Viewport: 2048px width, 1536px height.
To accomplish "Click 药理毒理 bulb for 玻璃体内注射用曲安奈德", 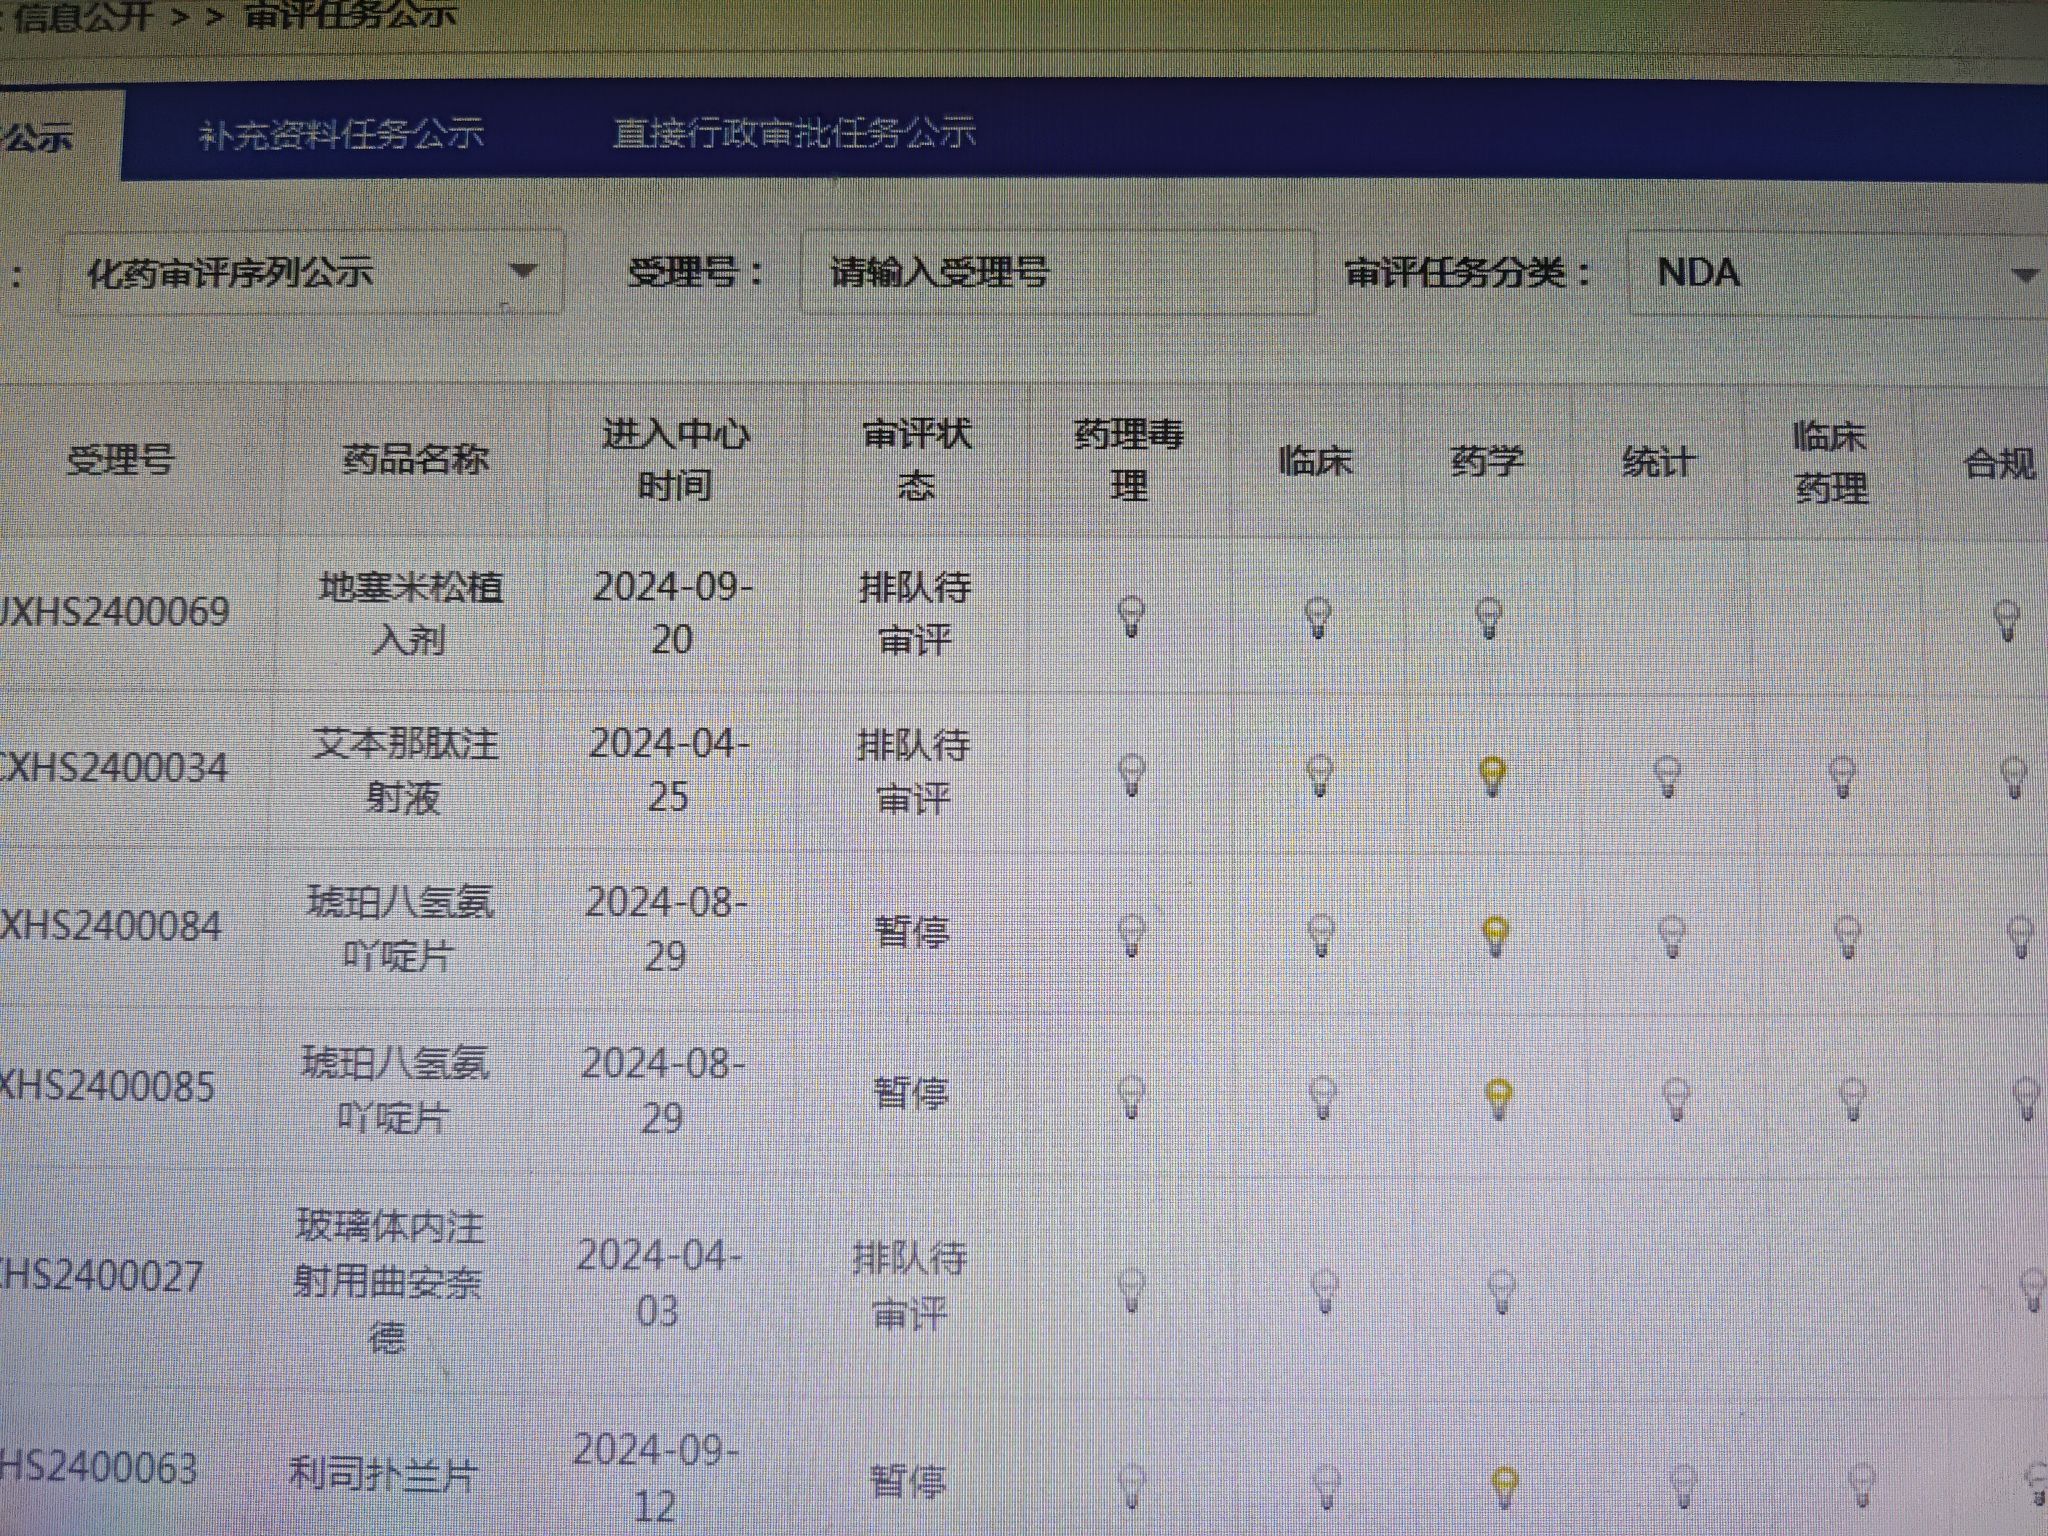I will click(1131, 1290).
